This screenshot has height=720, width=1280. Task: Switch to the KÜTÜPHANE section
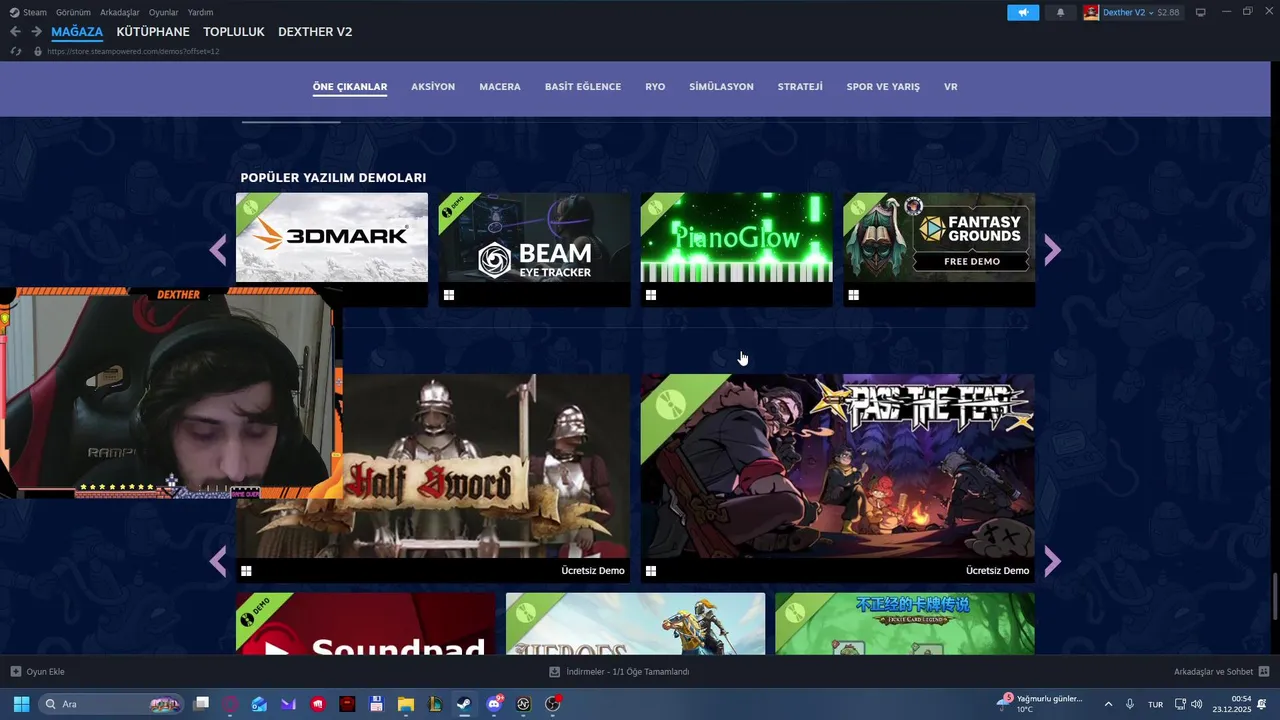tap(153, 32)
